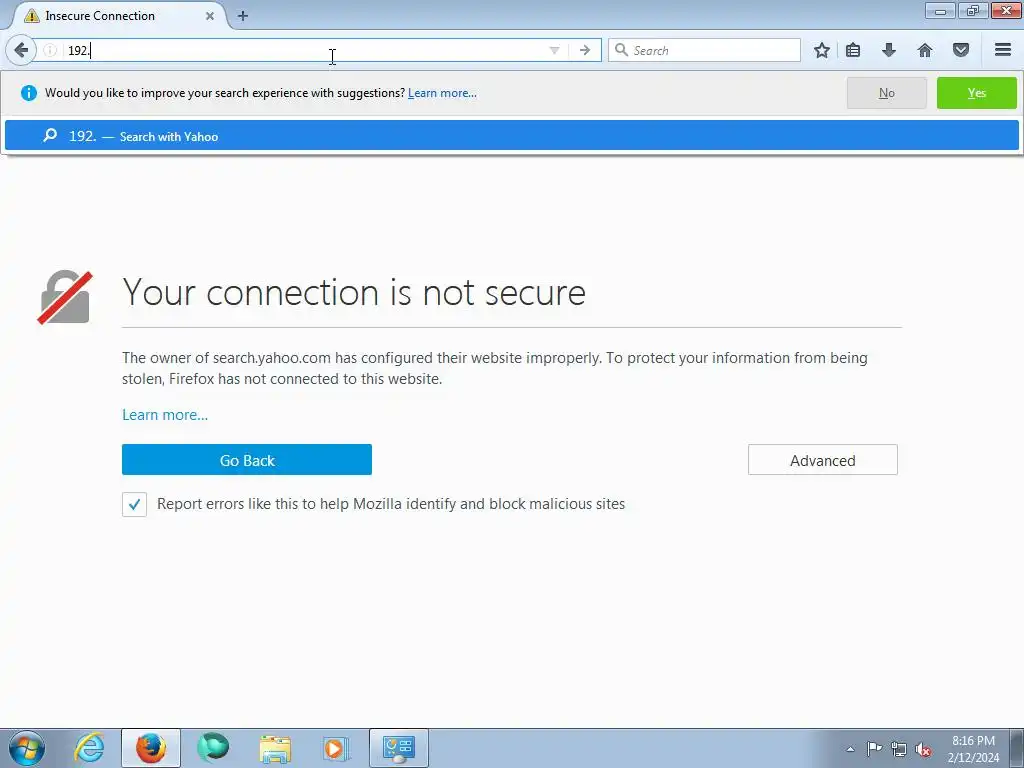This screenshot has height=768, width=1024.
Task: Click the Advanced button
Action: [x=822, y=460]
